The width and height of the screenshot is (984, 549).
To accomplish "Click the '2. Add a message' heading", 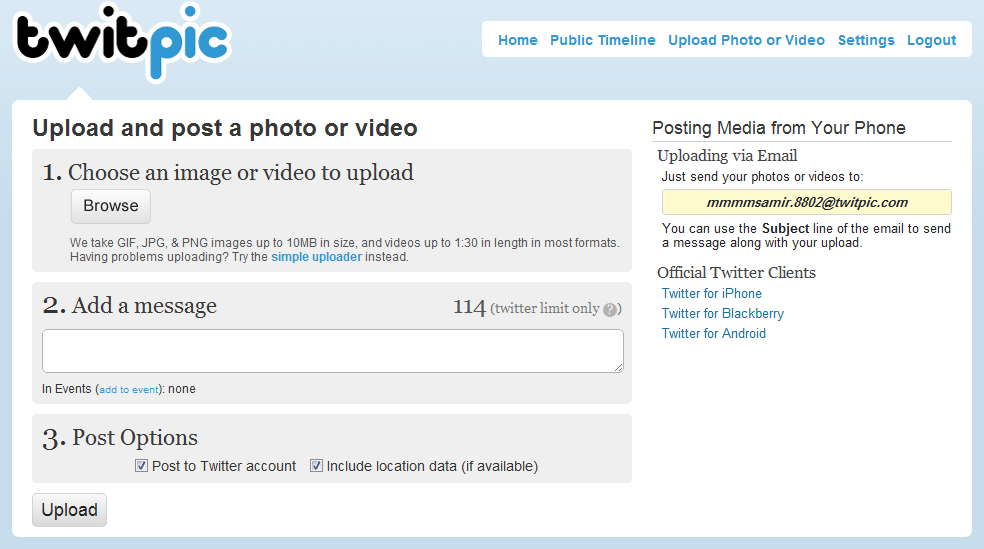I will [130, 306].
